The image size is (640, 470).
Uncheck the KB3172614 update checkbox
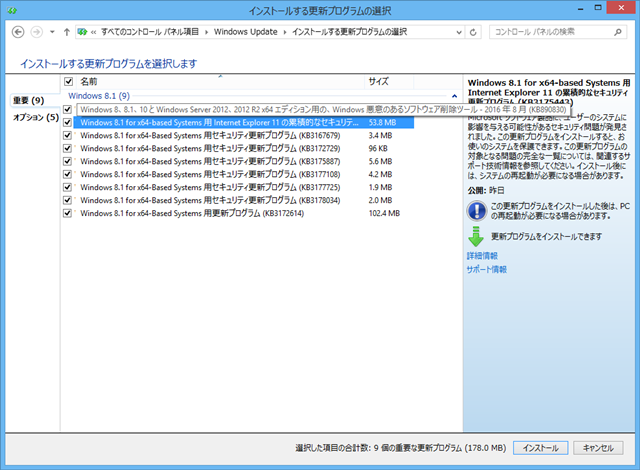pyautogui.click(x=67, y=213)
